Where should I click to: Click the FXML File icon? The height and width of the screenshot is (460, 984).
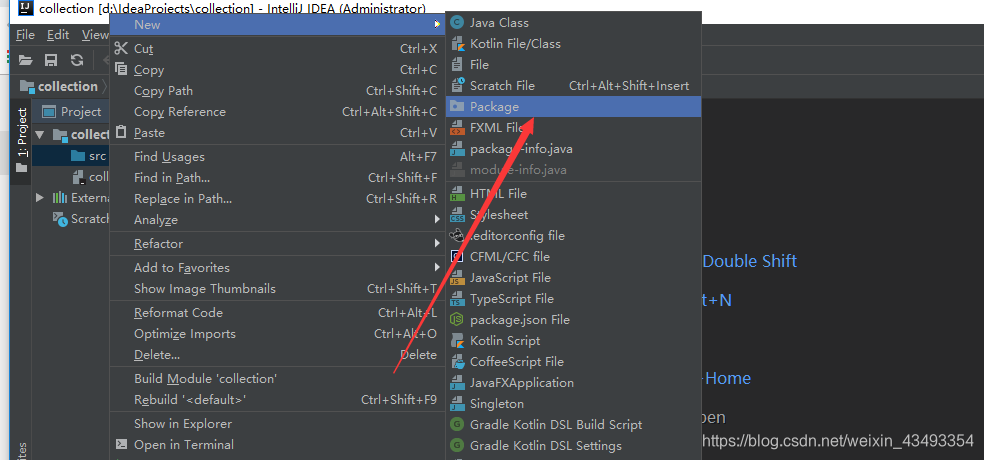coord(457,128)
